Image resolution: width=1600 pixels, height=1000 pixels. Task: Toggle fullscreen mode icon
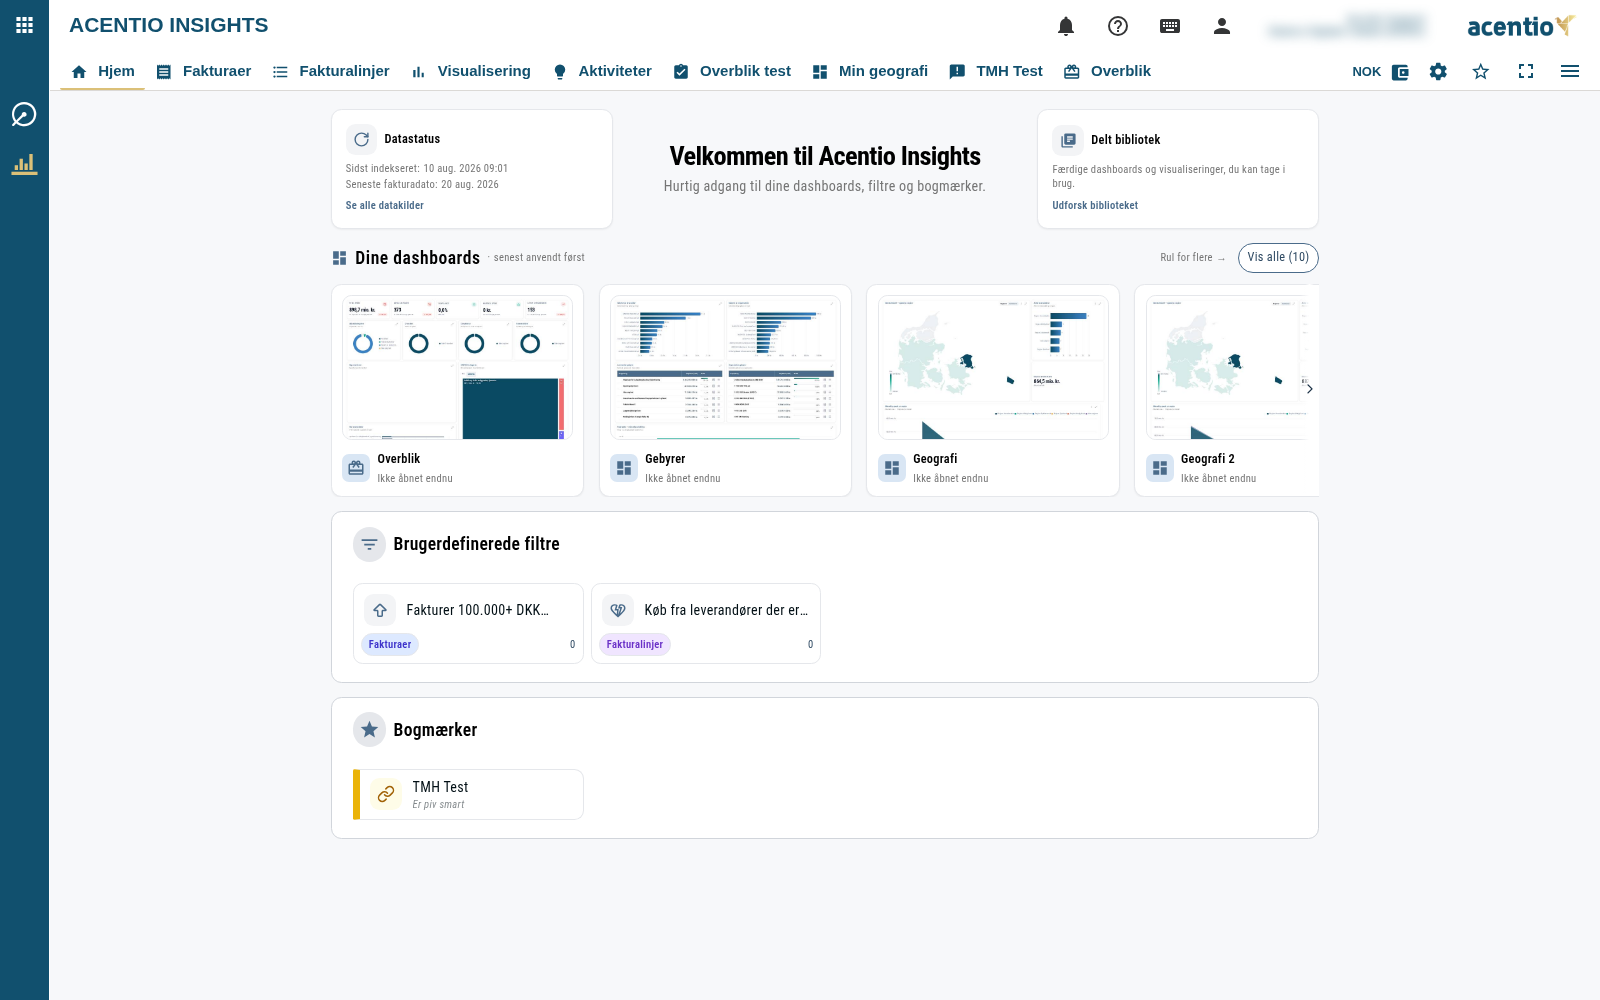tap(1526, 71)
